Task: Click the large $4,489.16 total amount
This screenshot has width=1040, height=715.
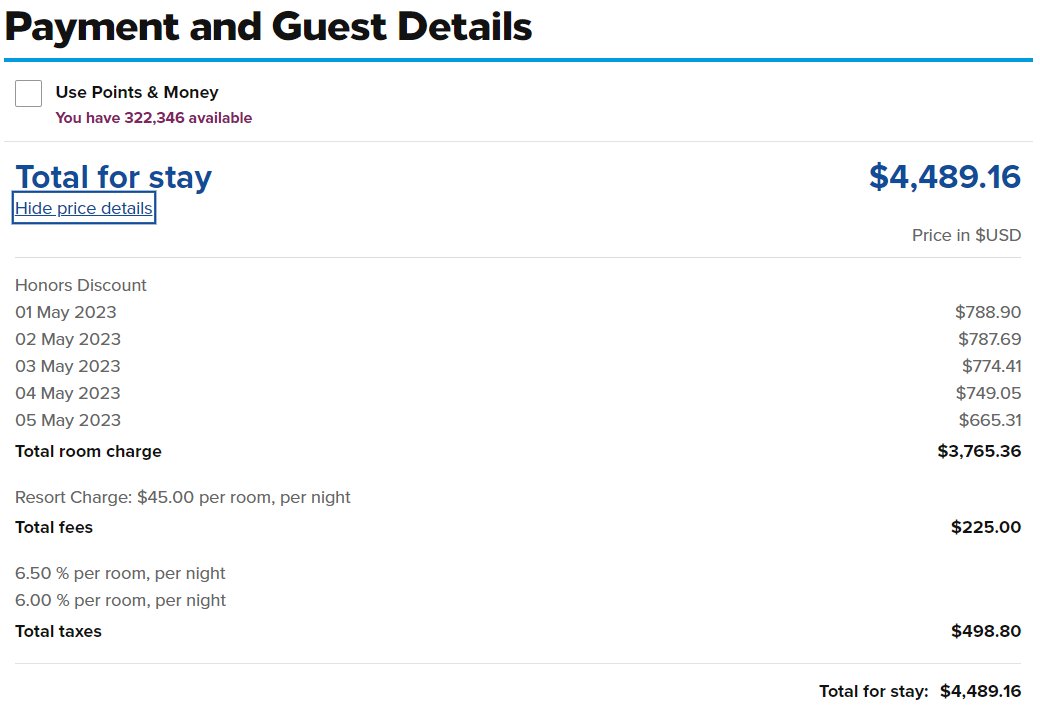Action: (x=944, y=177)
